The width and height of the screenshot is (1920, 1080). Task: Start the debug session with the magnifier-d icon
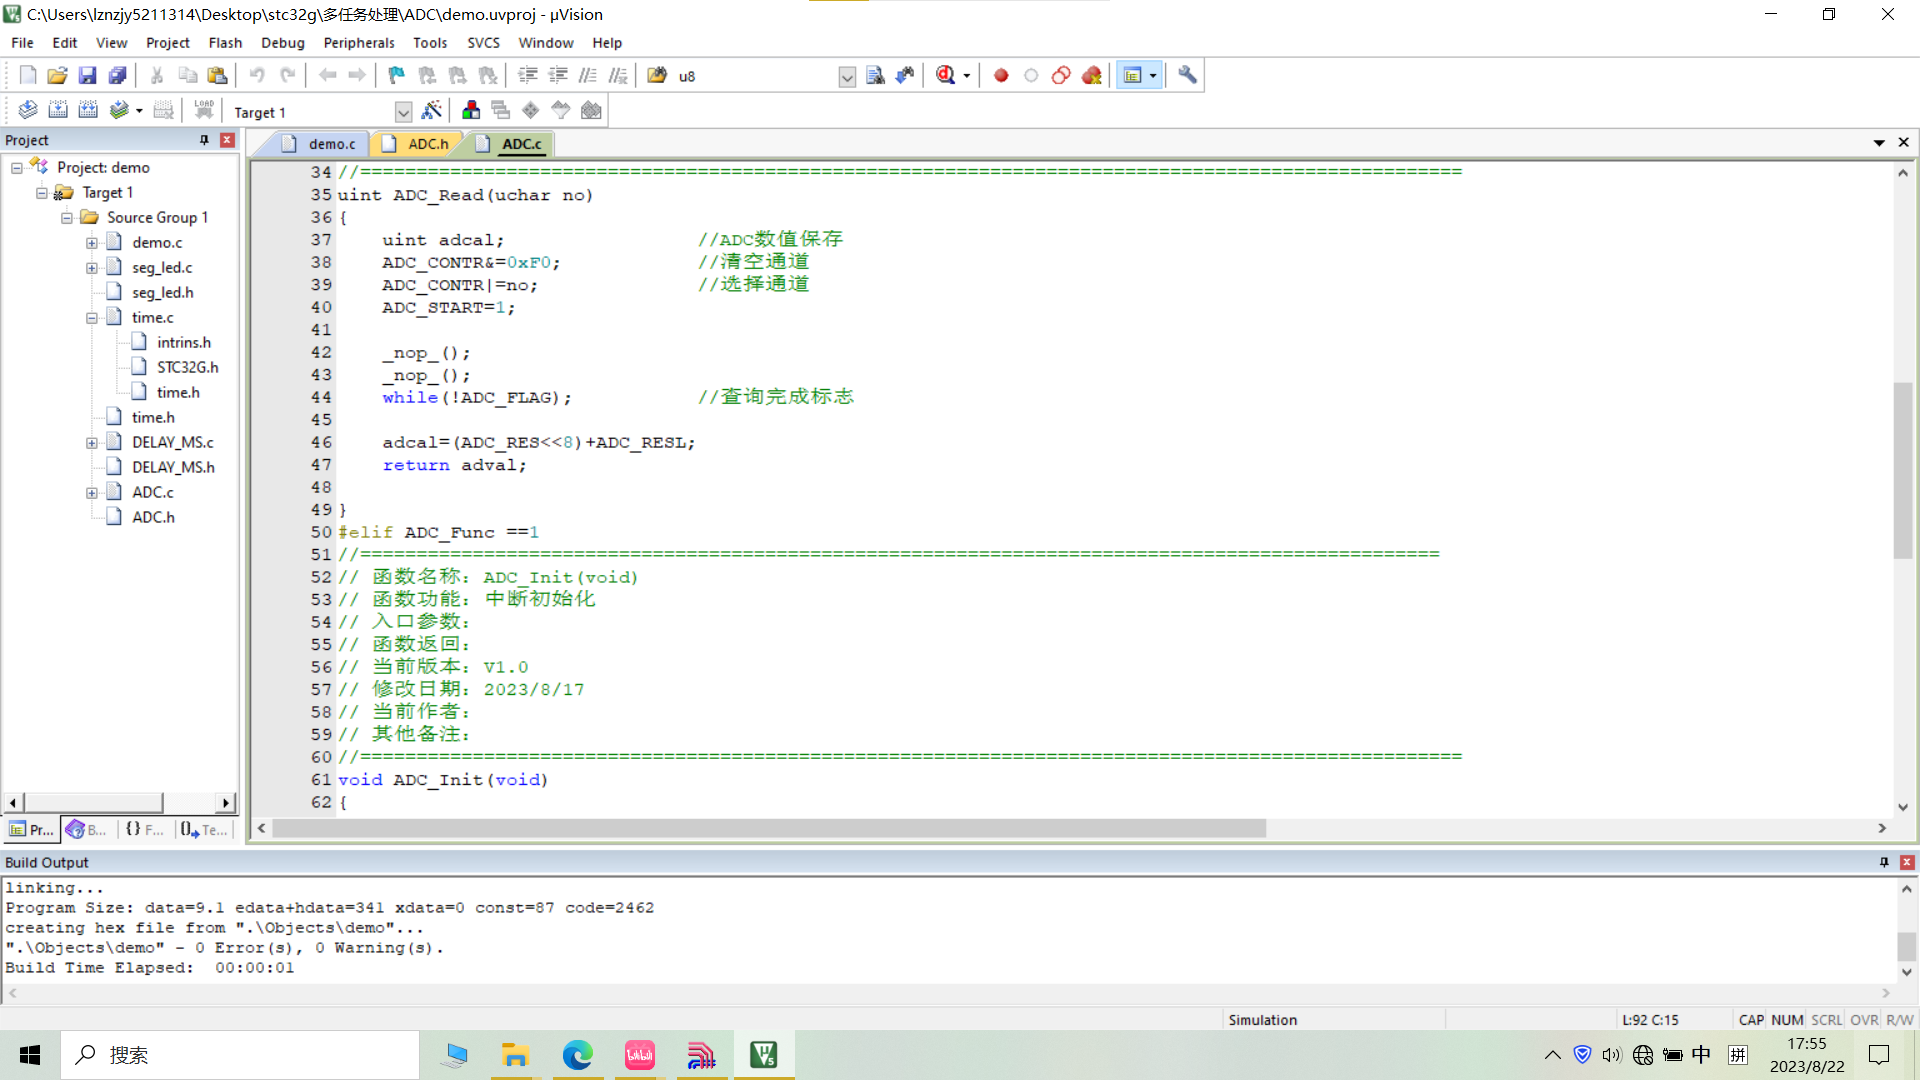pyautogui.click(x=946, y=75)
